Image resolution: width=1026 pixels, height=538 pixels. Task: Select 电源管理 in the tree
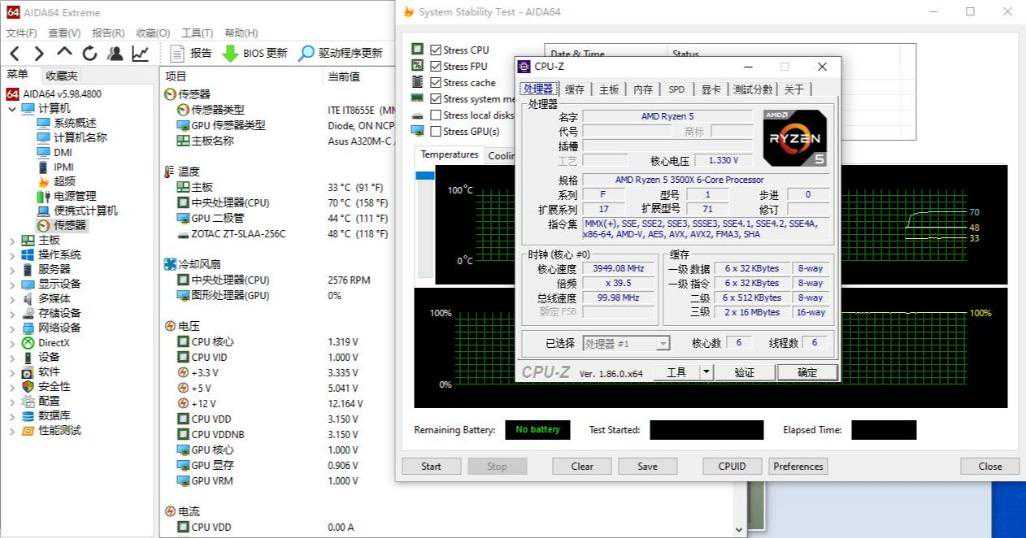75,196
